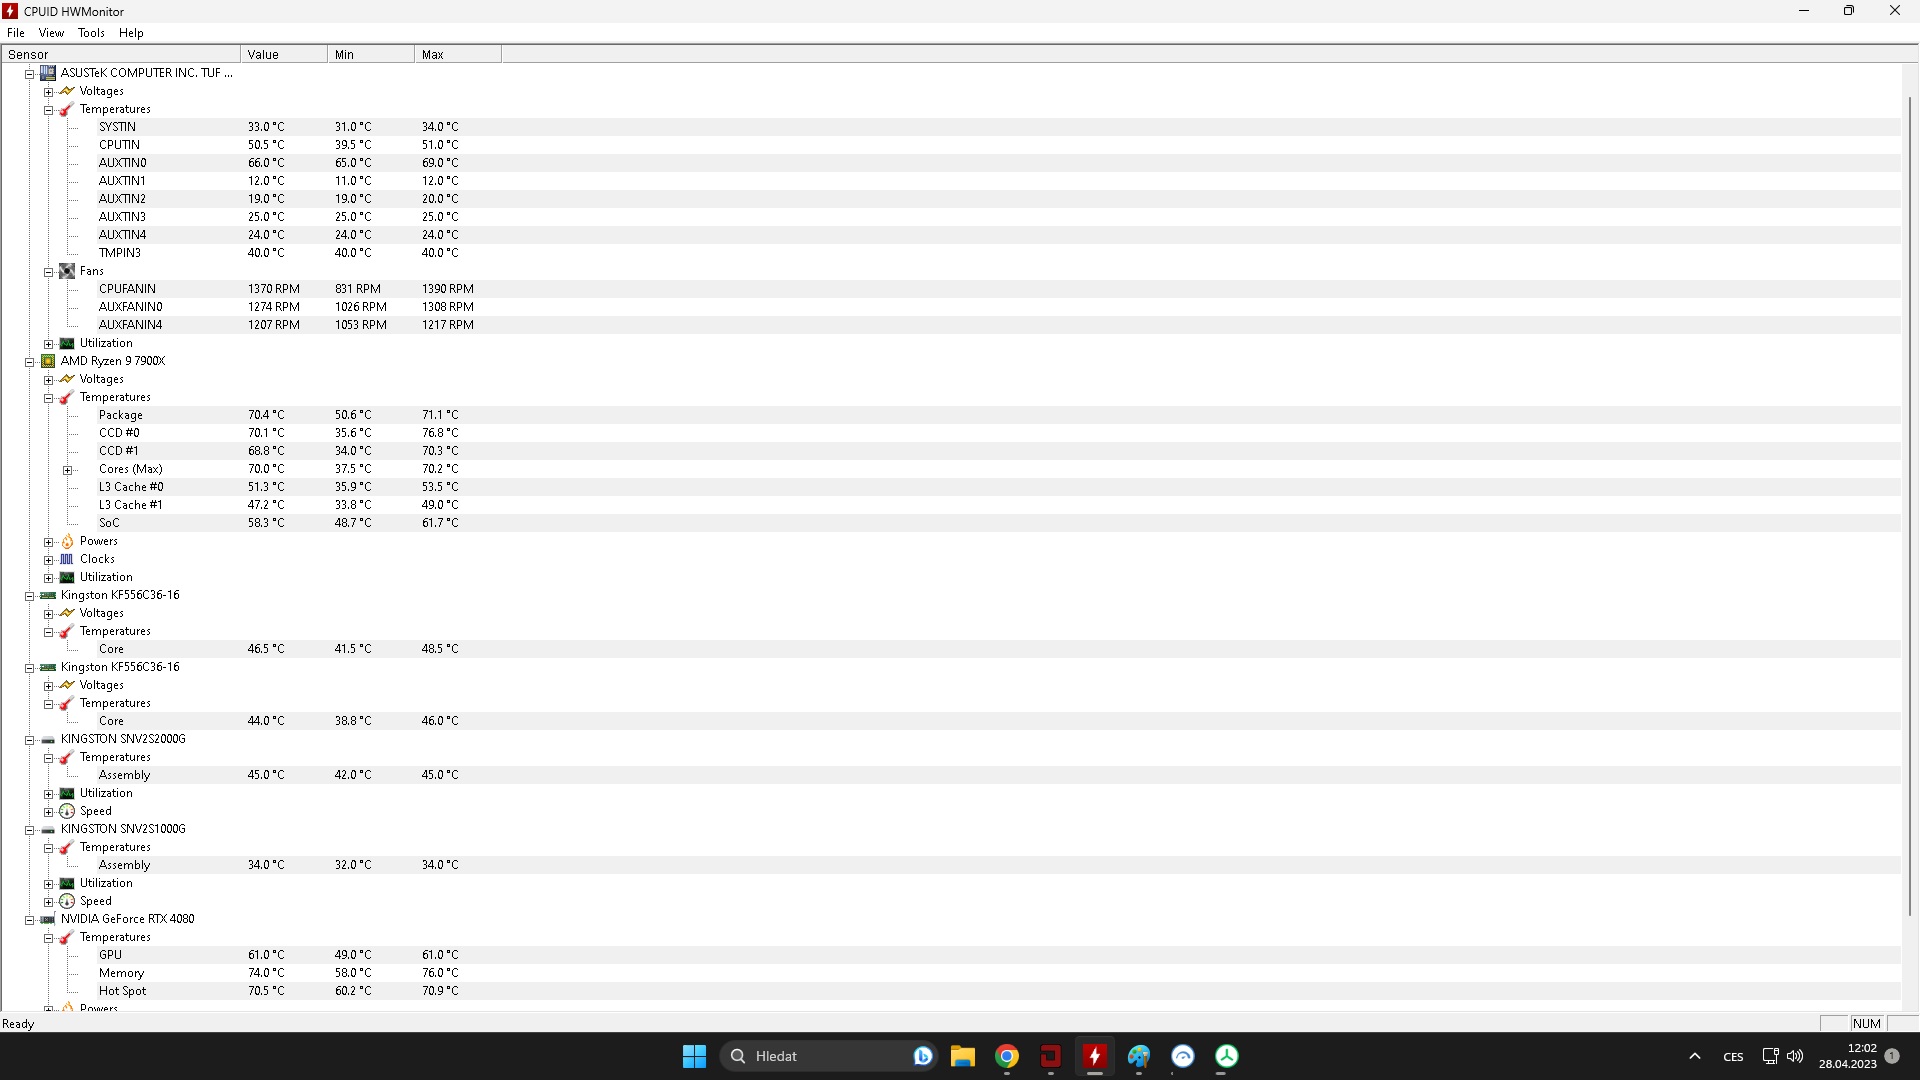
Task: Click the Powers flame icon under Ryzen
Action: pos(67,541)
